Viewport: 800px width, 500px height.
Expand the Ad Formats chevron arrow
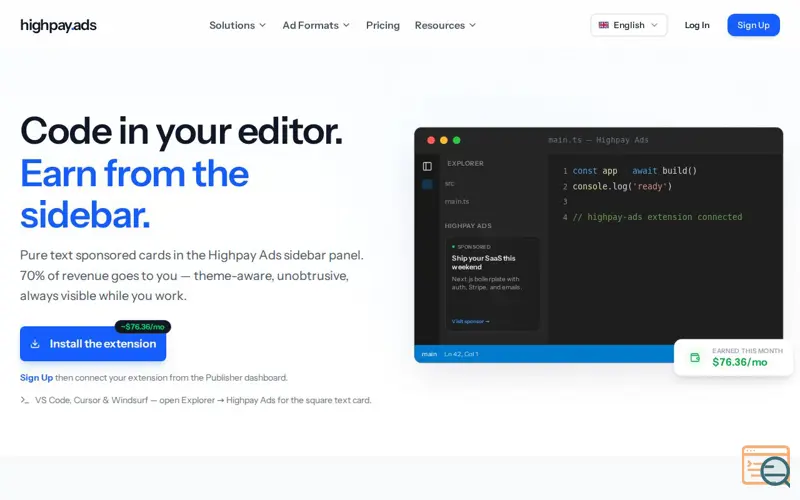pyautogui.click(x=346, y=25)
